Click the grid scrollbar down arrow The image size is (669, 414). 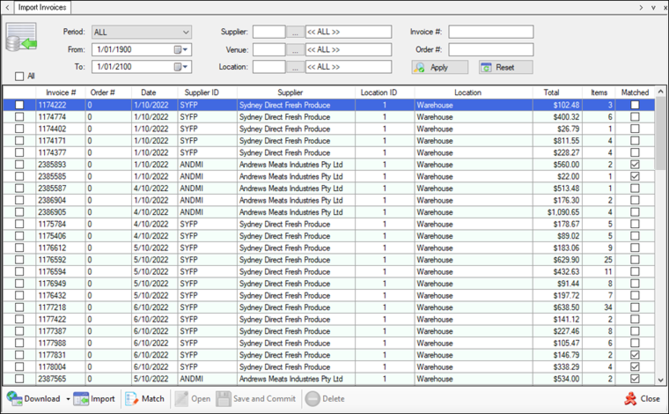(x=660, y=380)
